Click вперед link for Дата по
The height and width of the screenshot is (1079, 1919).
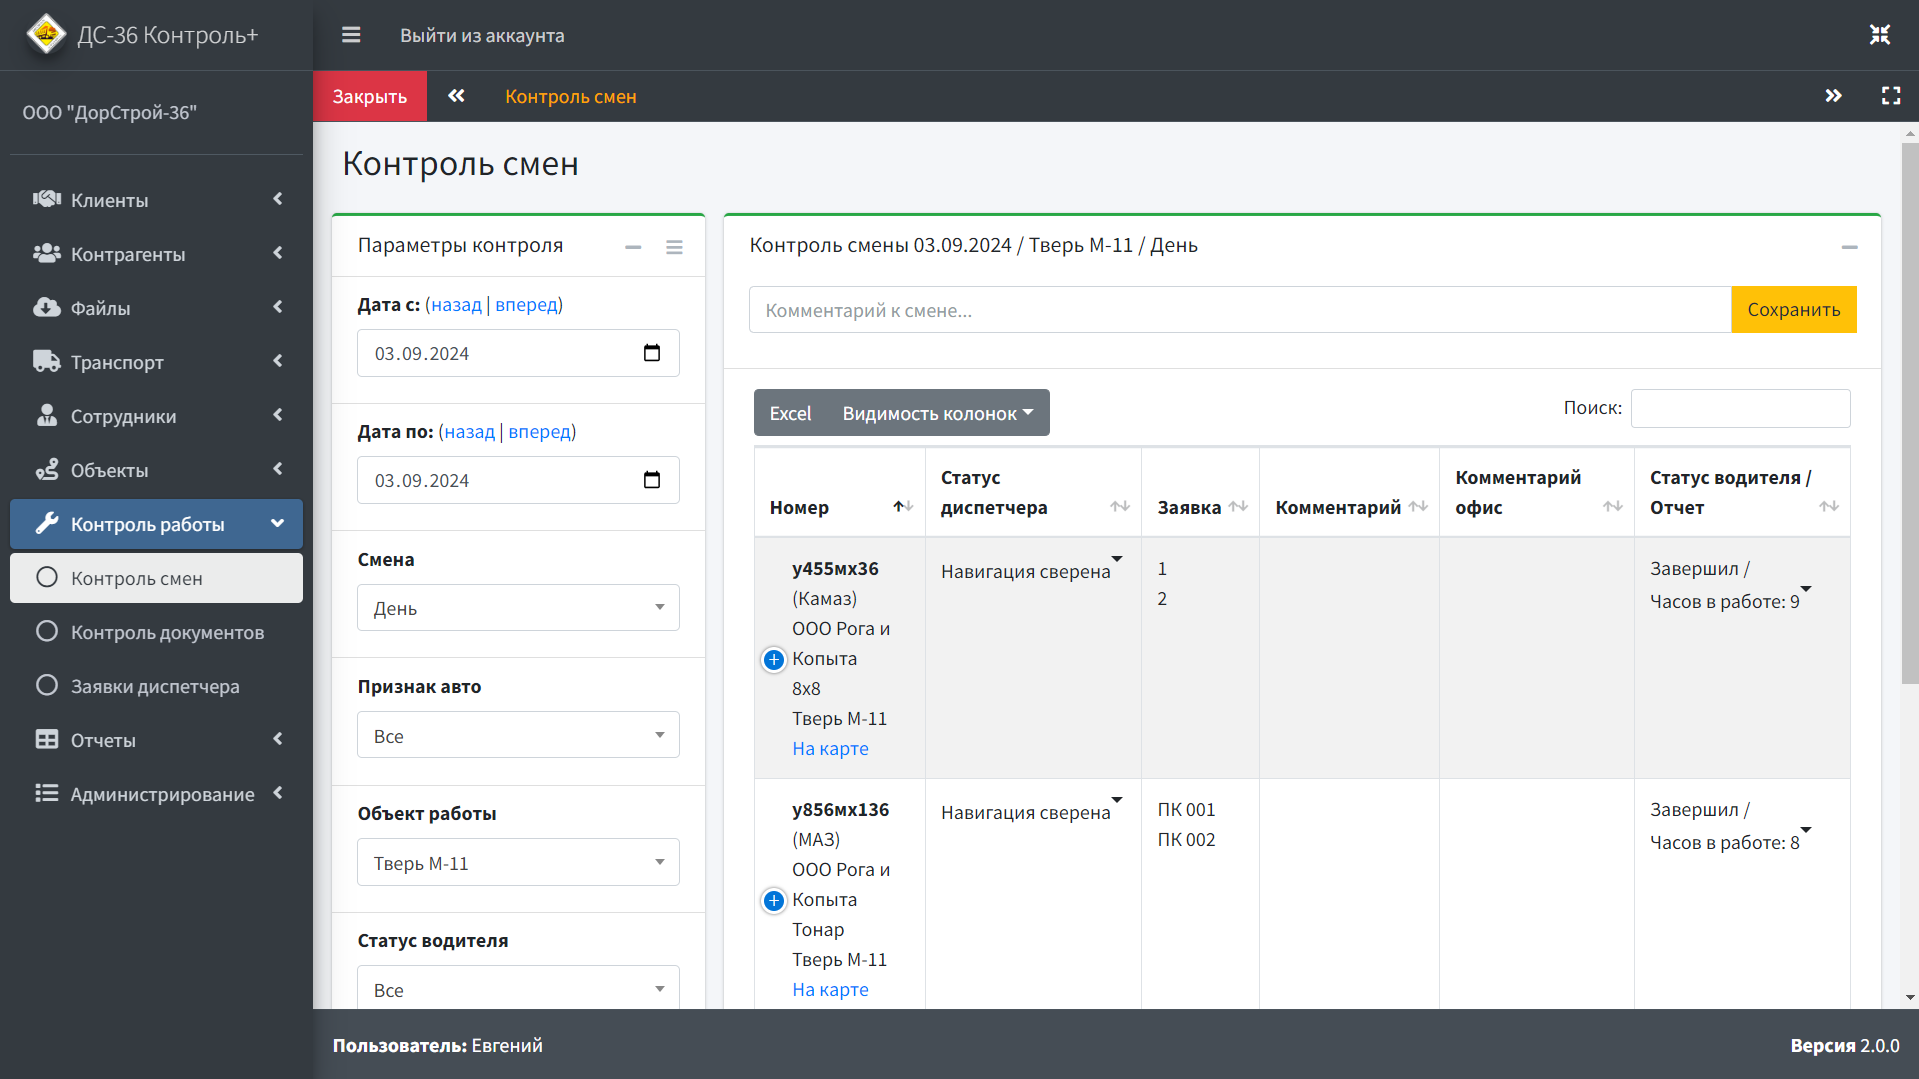(x=540, y=431)
